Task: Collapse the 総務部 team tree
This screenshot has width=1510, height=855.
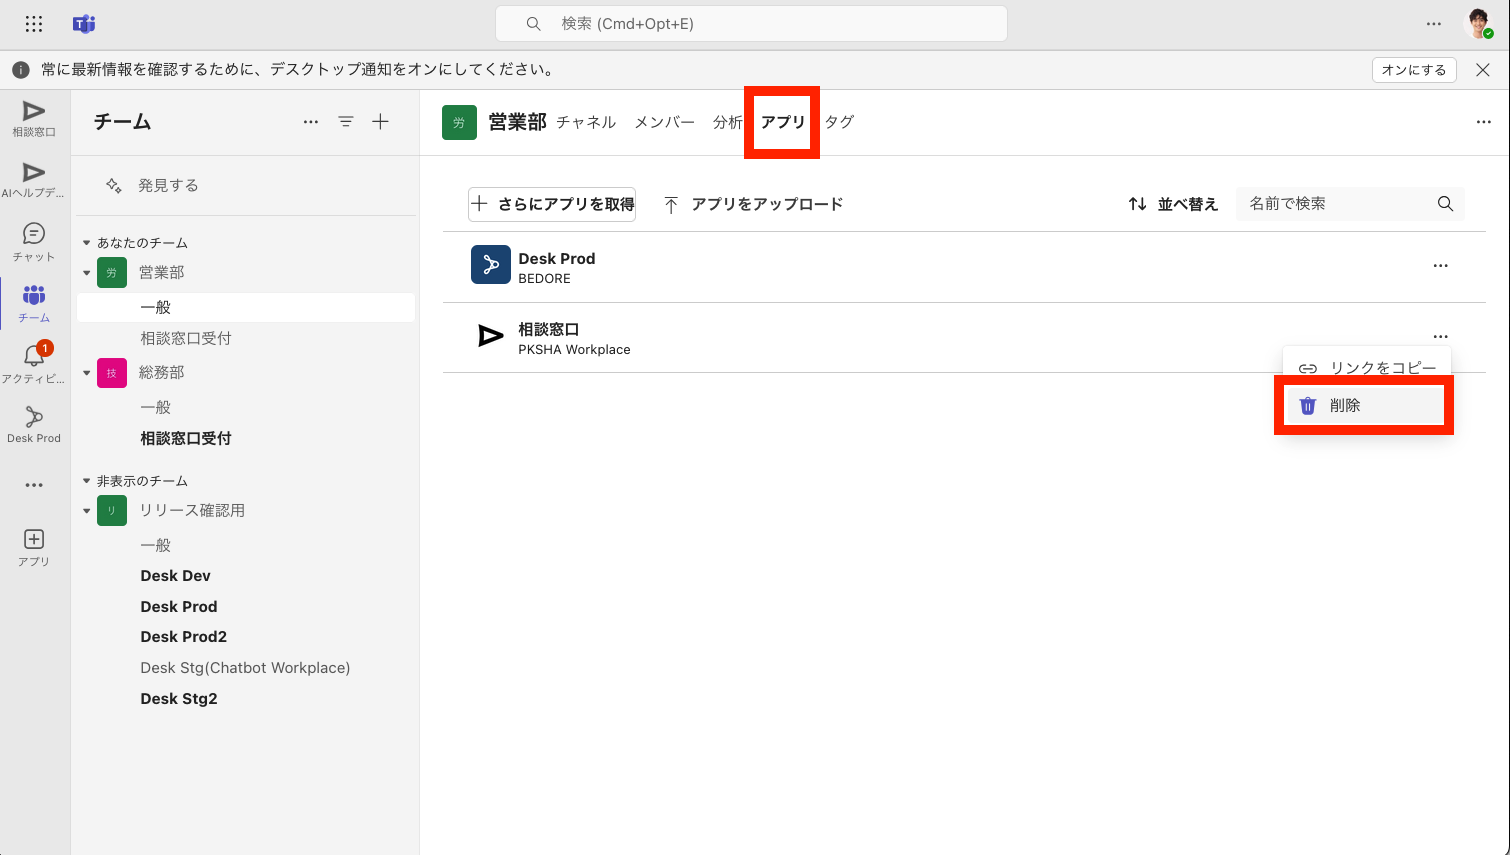Action: click(87, 373)
